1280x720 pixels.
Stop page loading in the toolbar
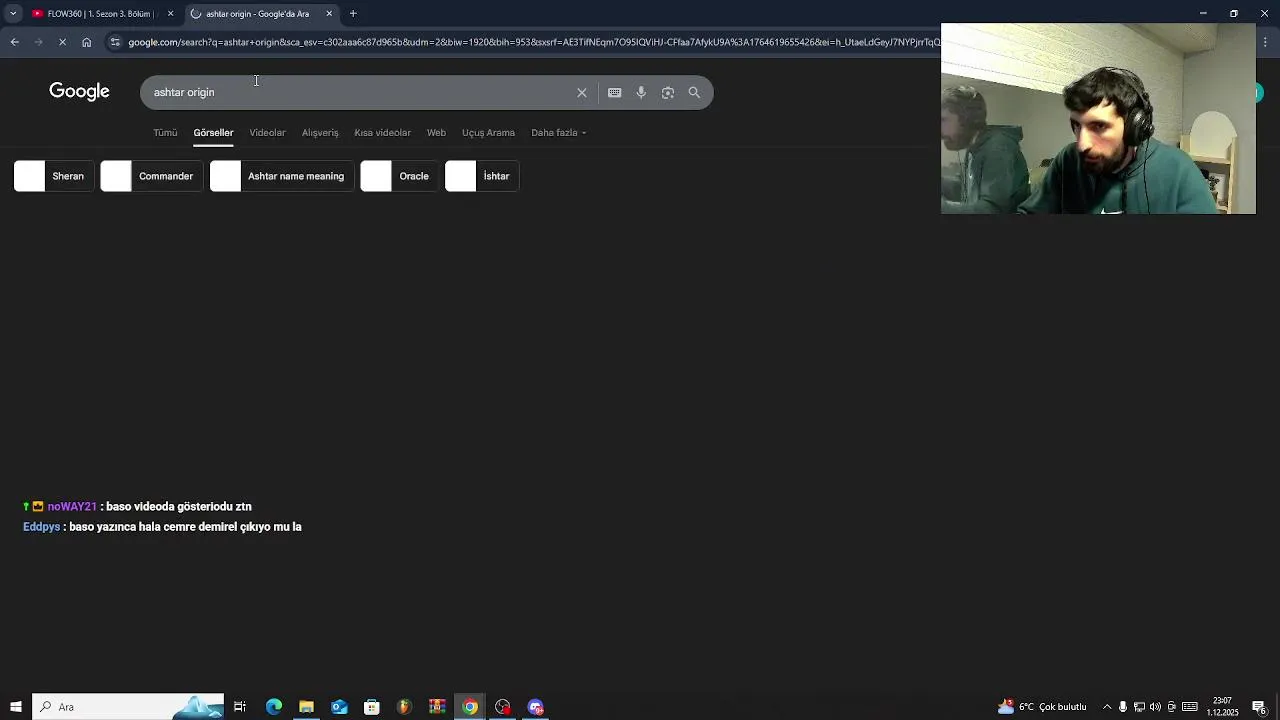pyautogui.click(x=62, y=42)
